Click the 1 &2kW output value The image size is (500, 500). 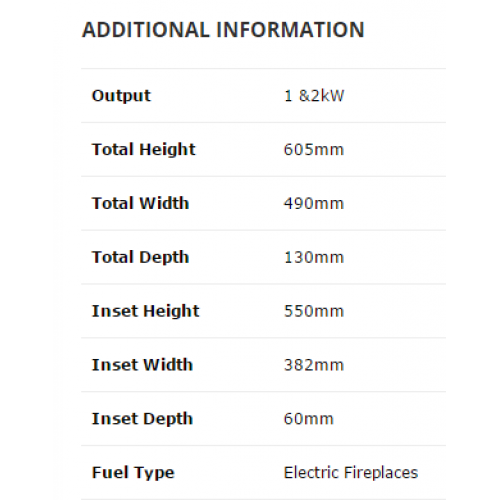314,96
